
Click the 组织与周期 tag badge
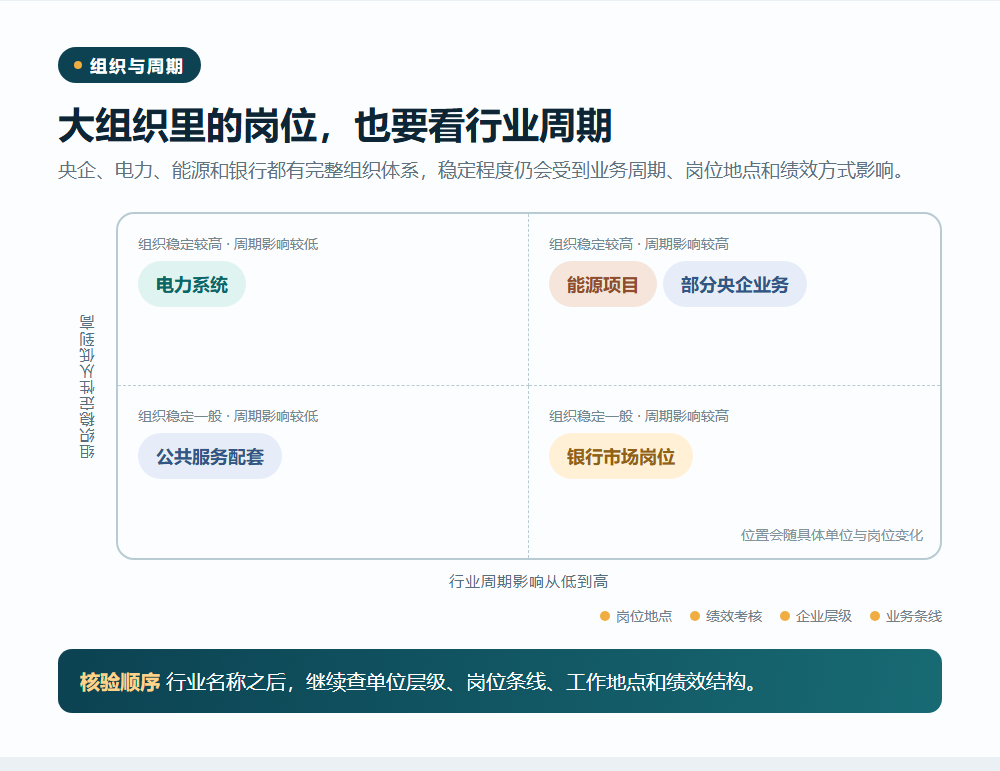coord(129,65)
